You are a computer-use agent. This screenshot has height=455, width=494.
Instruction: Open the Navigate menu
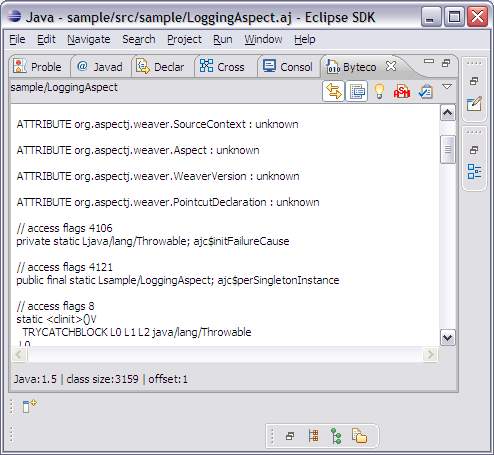[89, 39]
